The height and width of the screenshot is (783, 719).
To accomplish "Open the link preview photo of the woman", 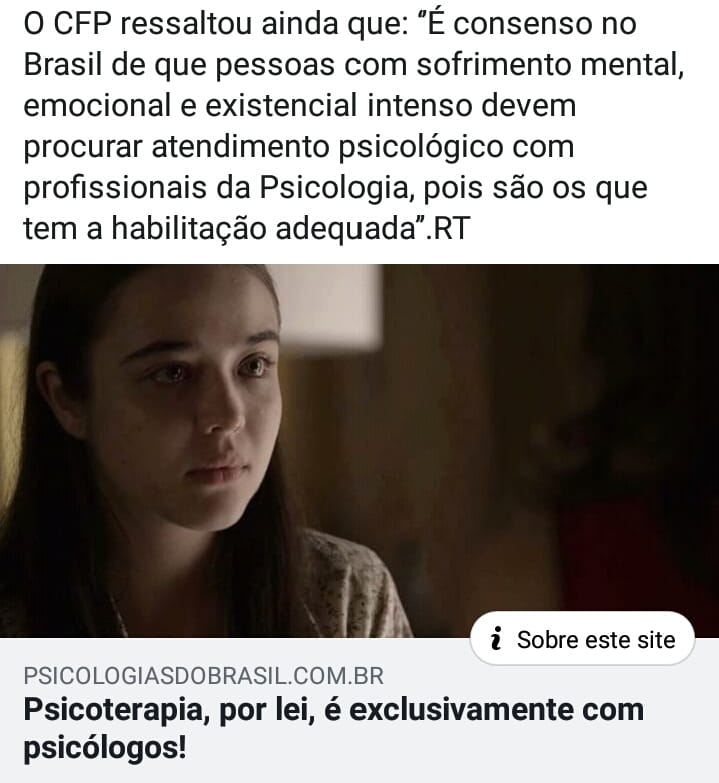I will pyautogui.click(x=360, y=451).
